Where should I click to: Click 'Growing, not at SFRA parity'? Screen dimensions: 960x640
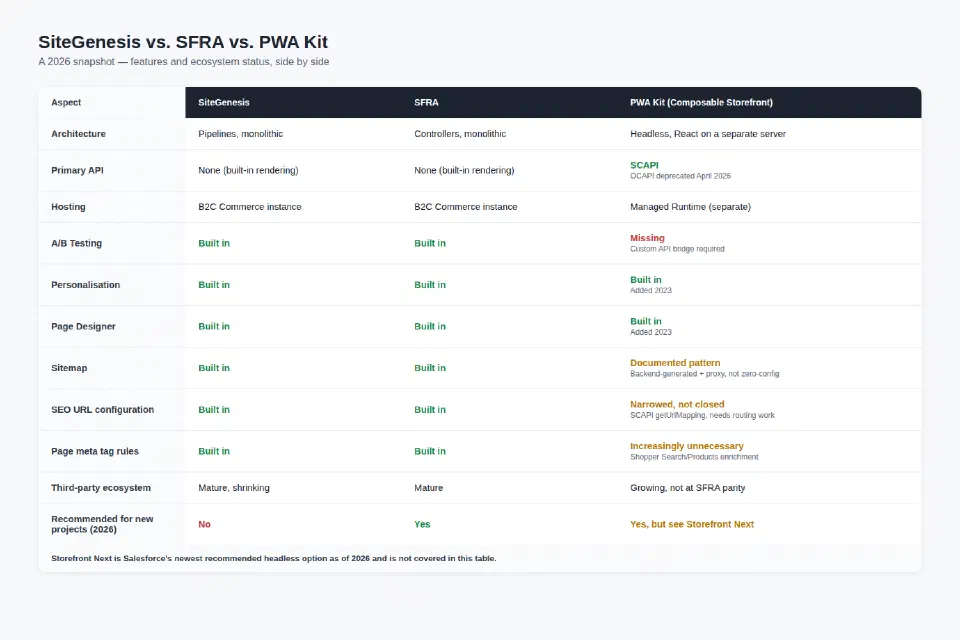click(x=688, y=488)
